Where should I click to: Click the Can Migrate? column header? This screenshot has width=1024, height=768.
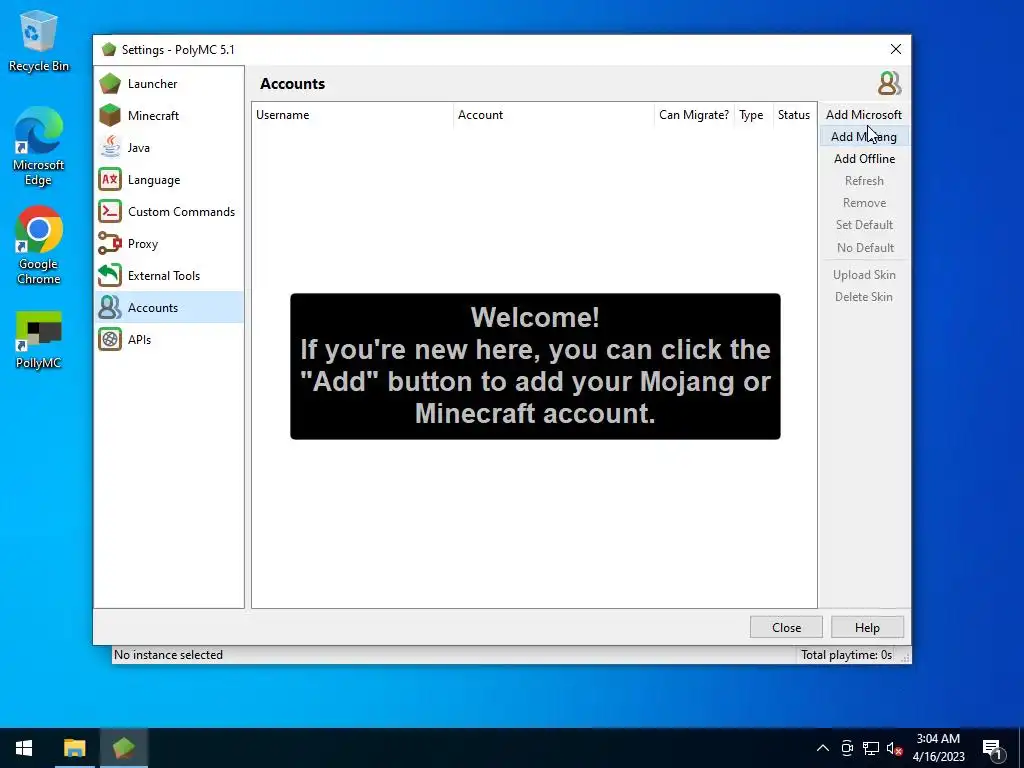(x=694, y=115)
